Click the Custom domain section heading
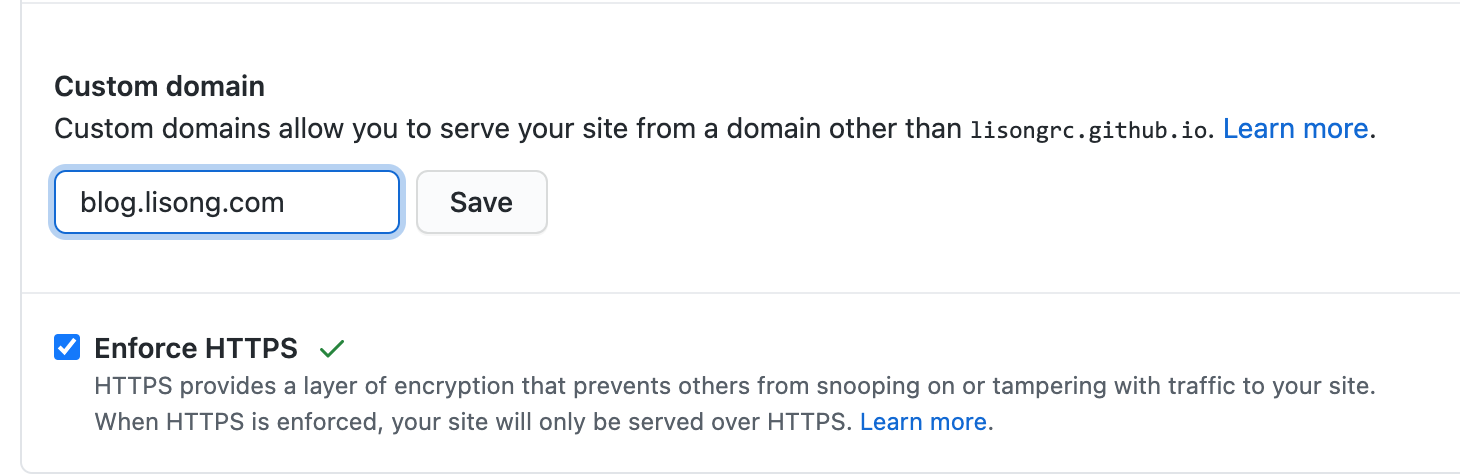Viewport: 1460px width, 474px height. click(160, 86)
